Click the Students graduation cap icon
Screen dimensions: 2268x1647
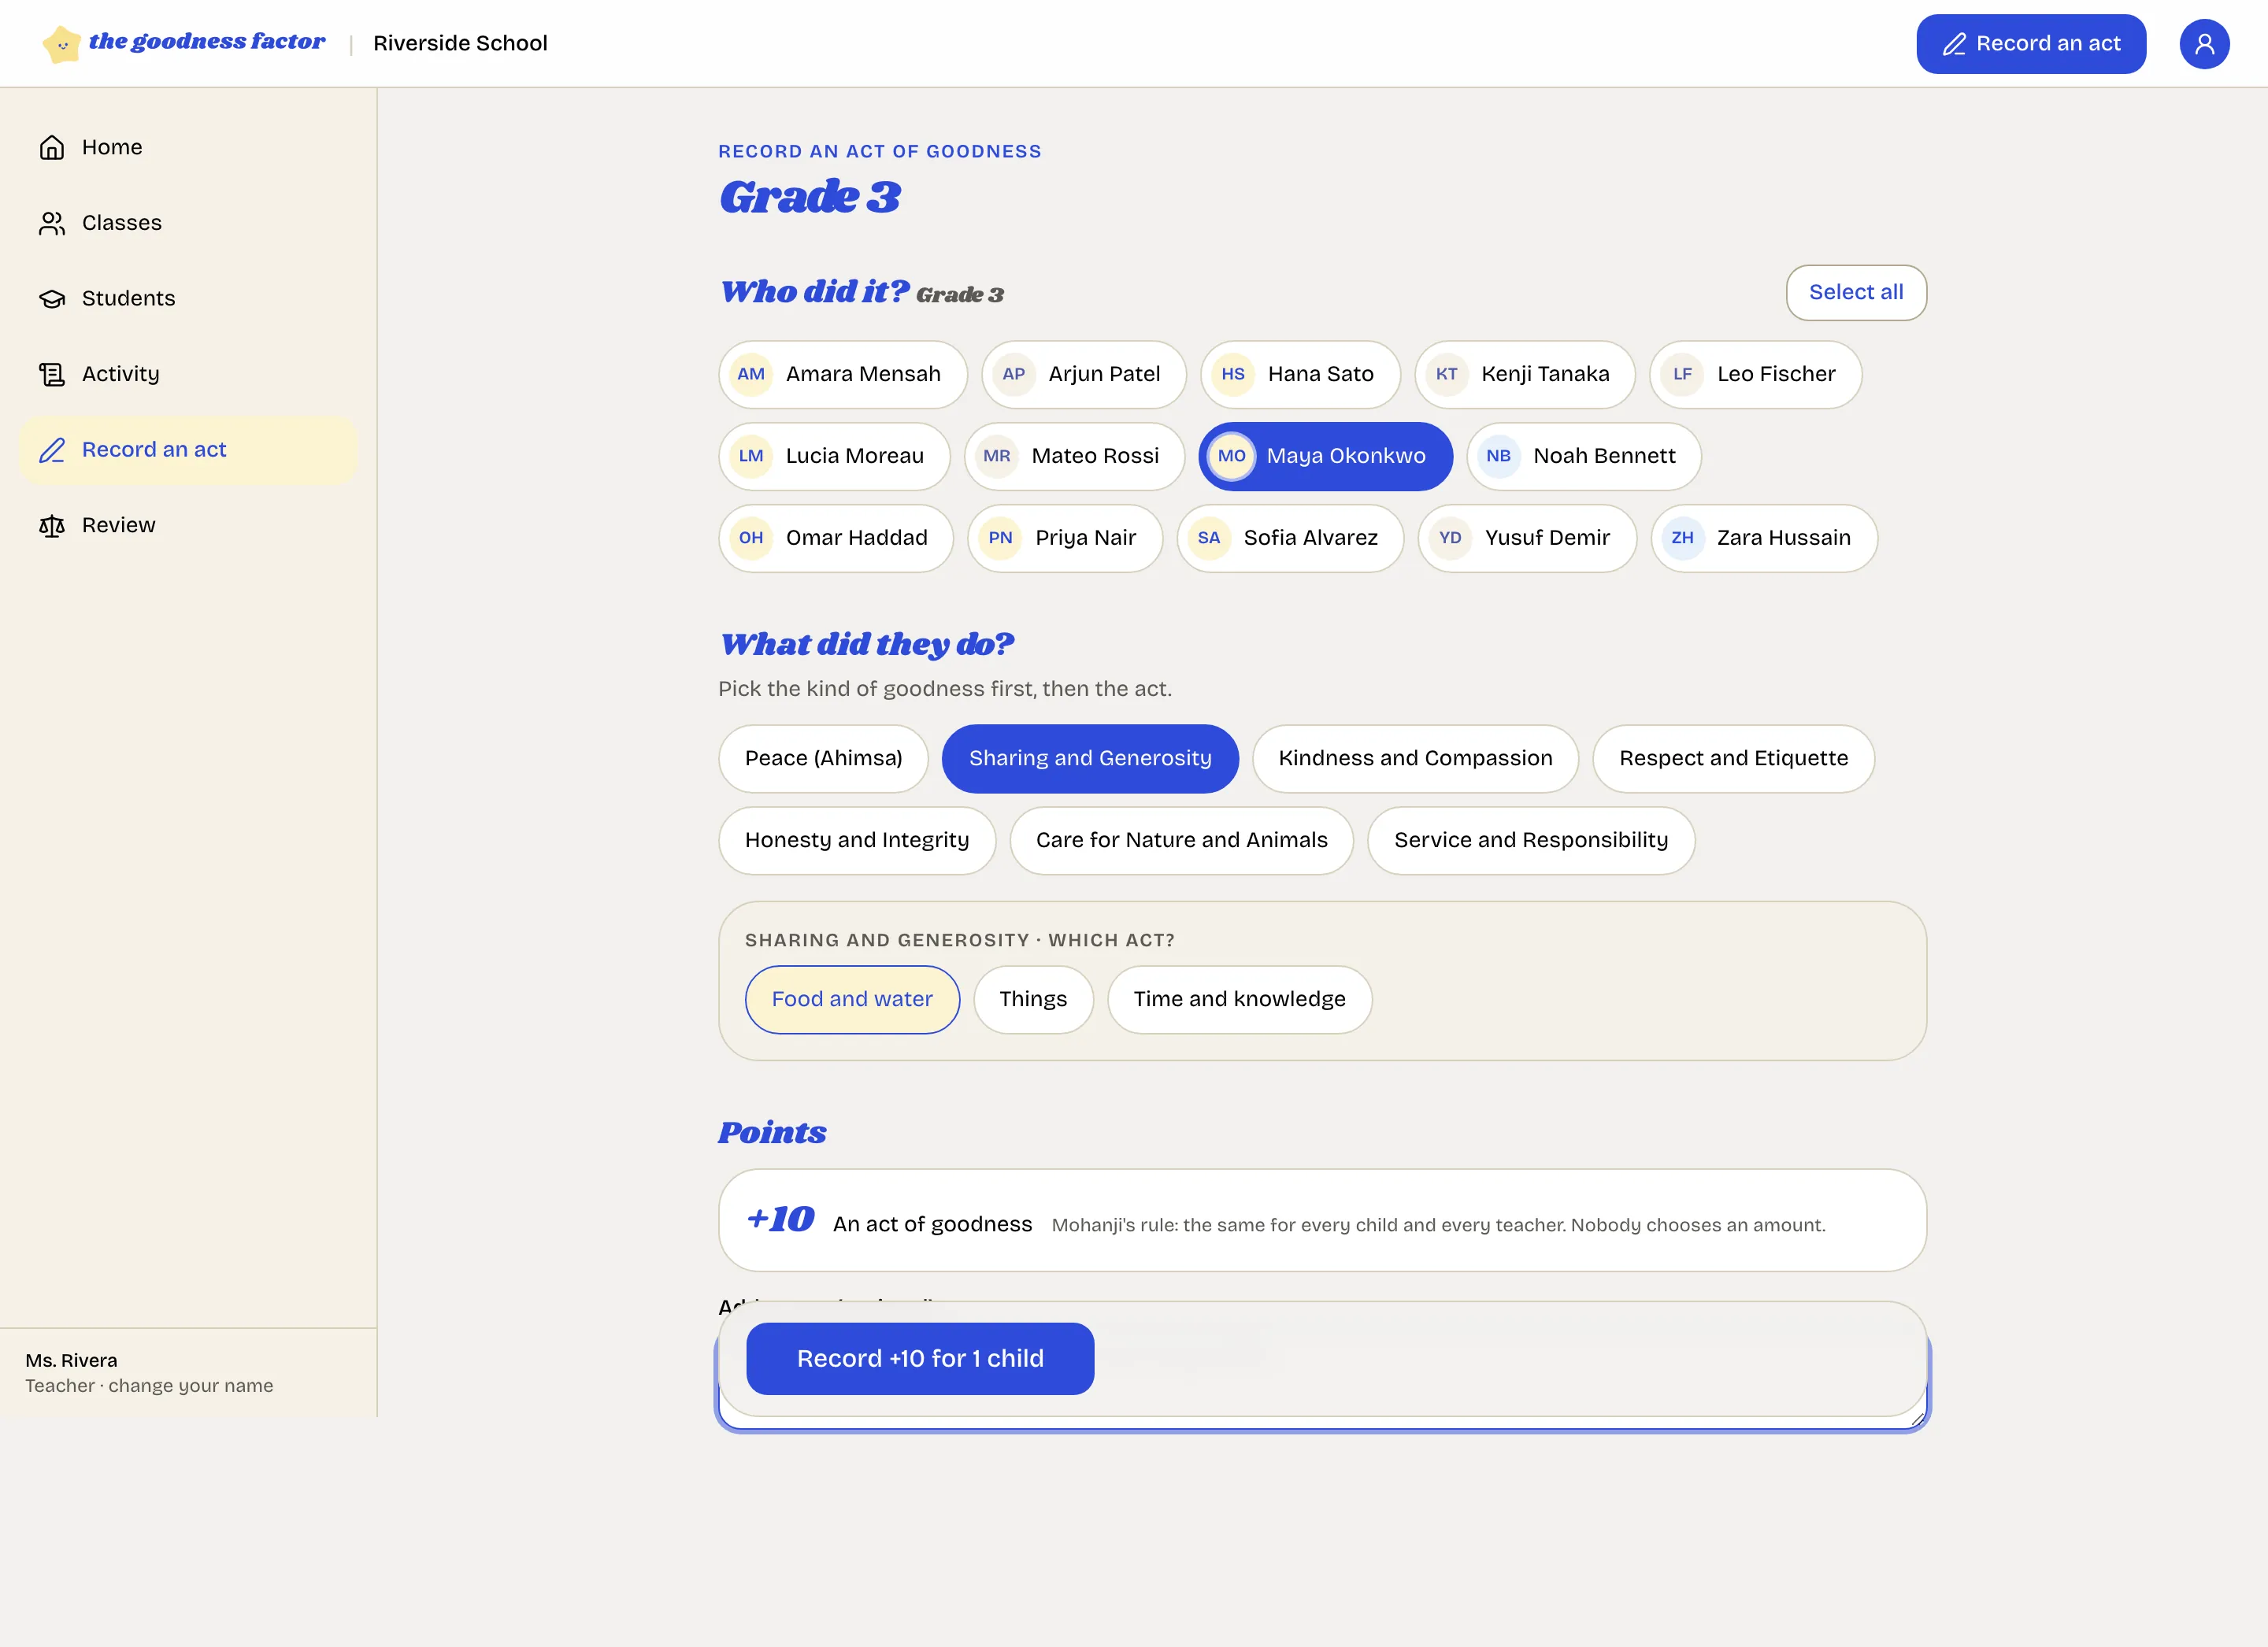click(52, 299)
